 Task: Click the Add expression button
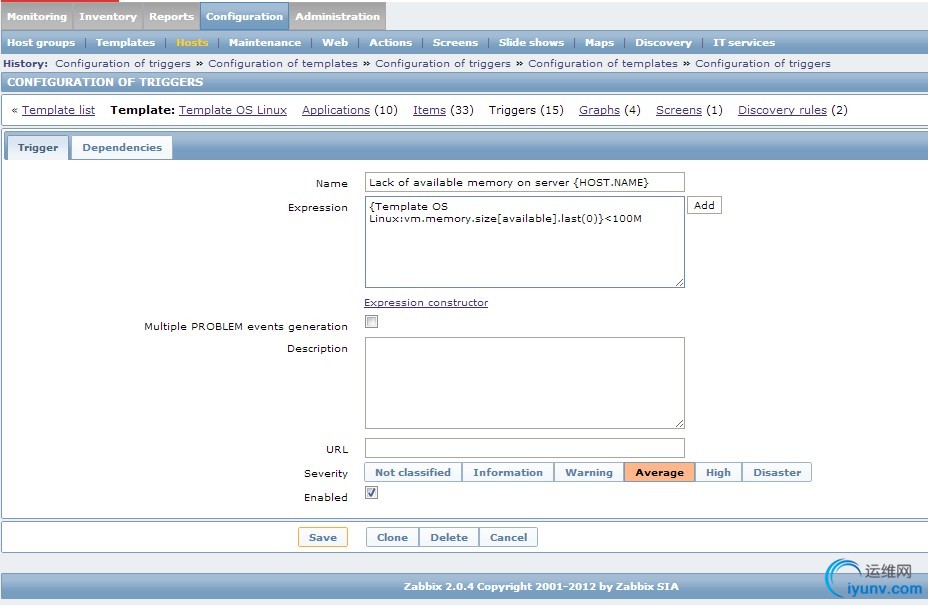pos(704,205)
